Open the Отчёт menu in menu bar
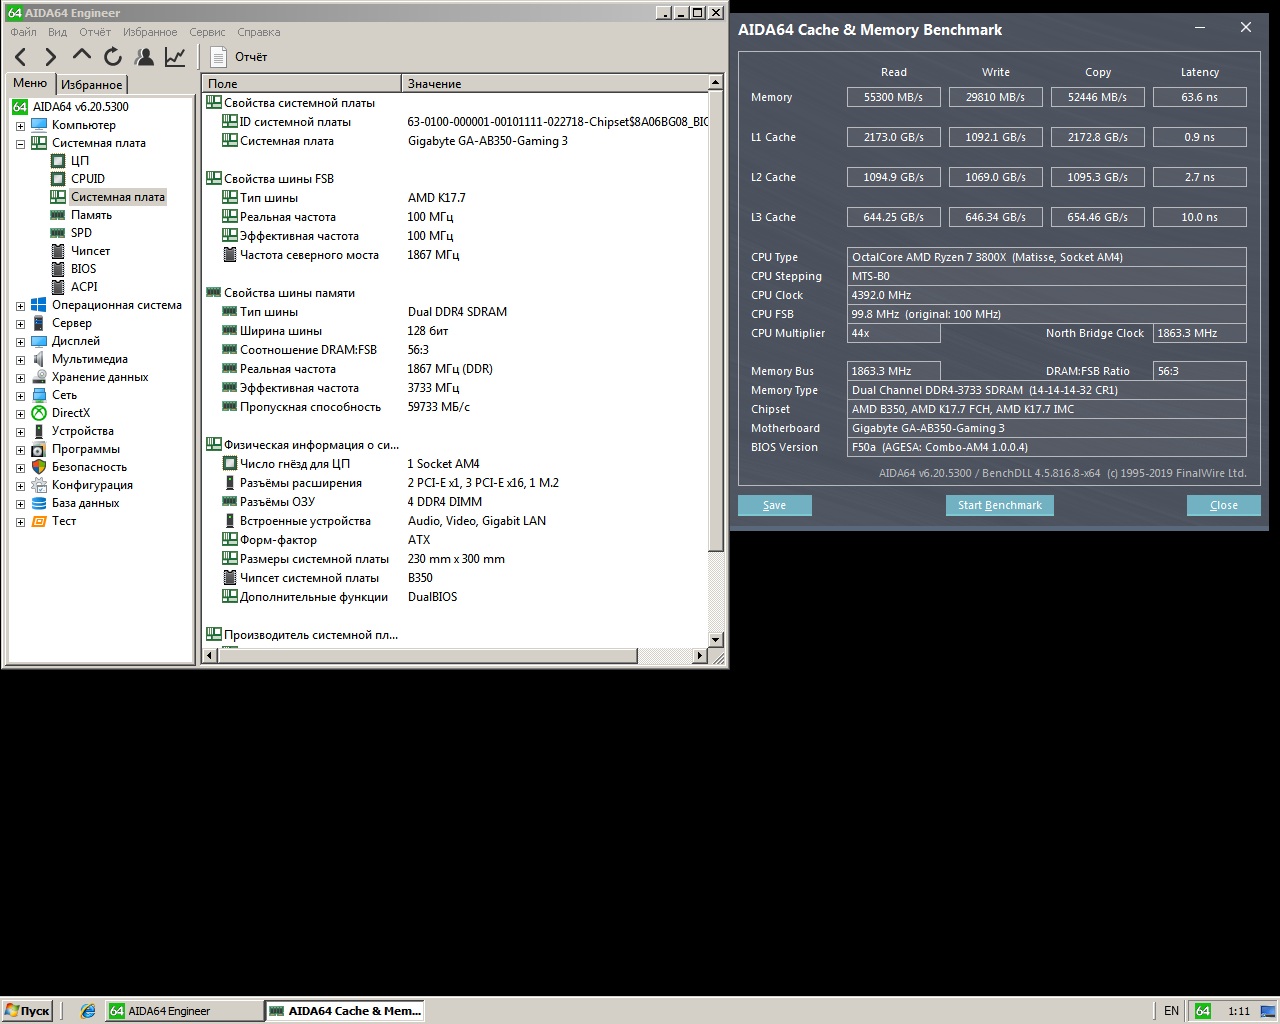 (95, 32)
